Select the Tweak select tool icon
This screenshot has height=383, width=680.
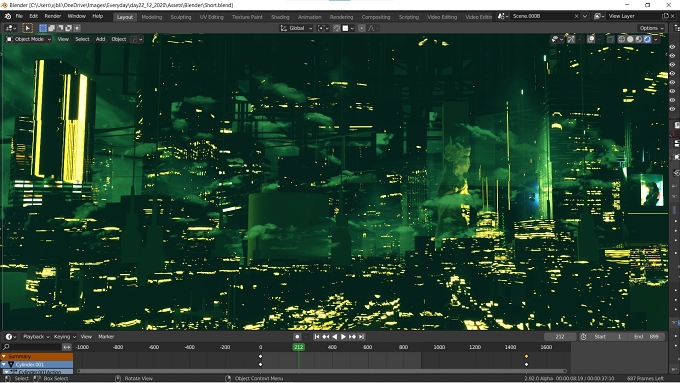(x=27, y=28)
